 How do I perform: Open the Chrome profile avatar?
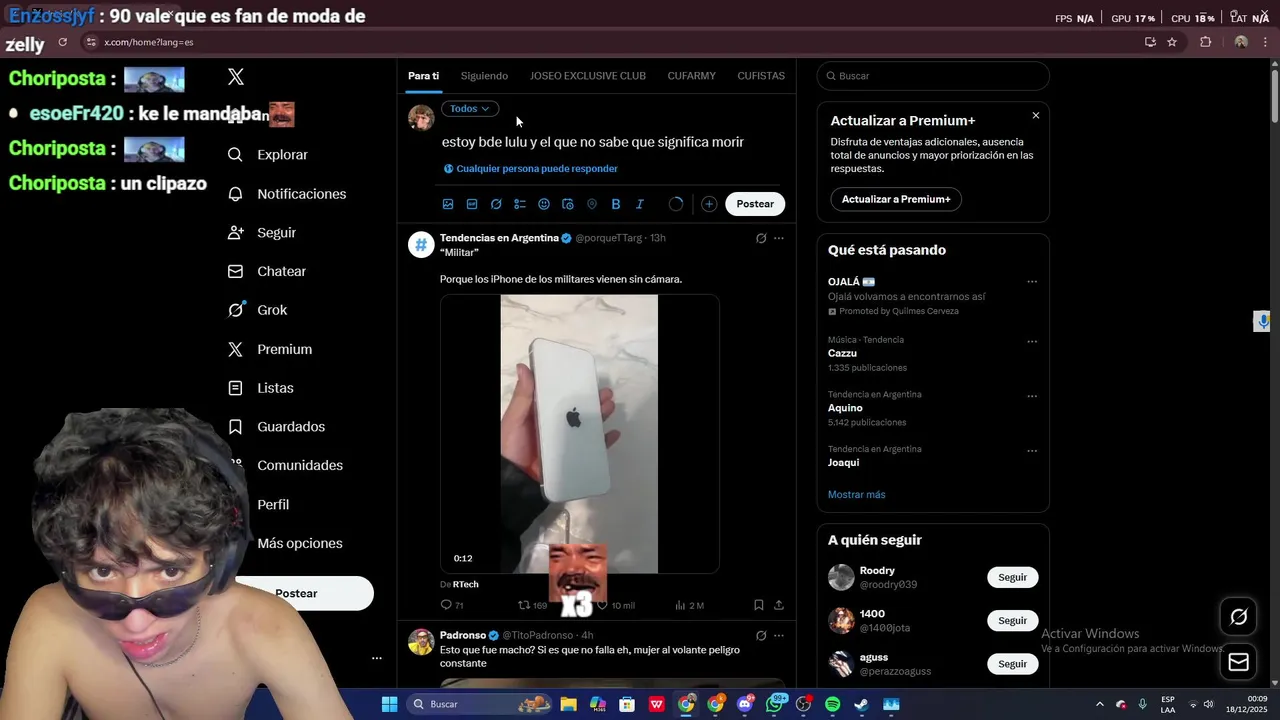tap(1241, 42)
